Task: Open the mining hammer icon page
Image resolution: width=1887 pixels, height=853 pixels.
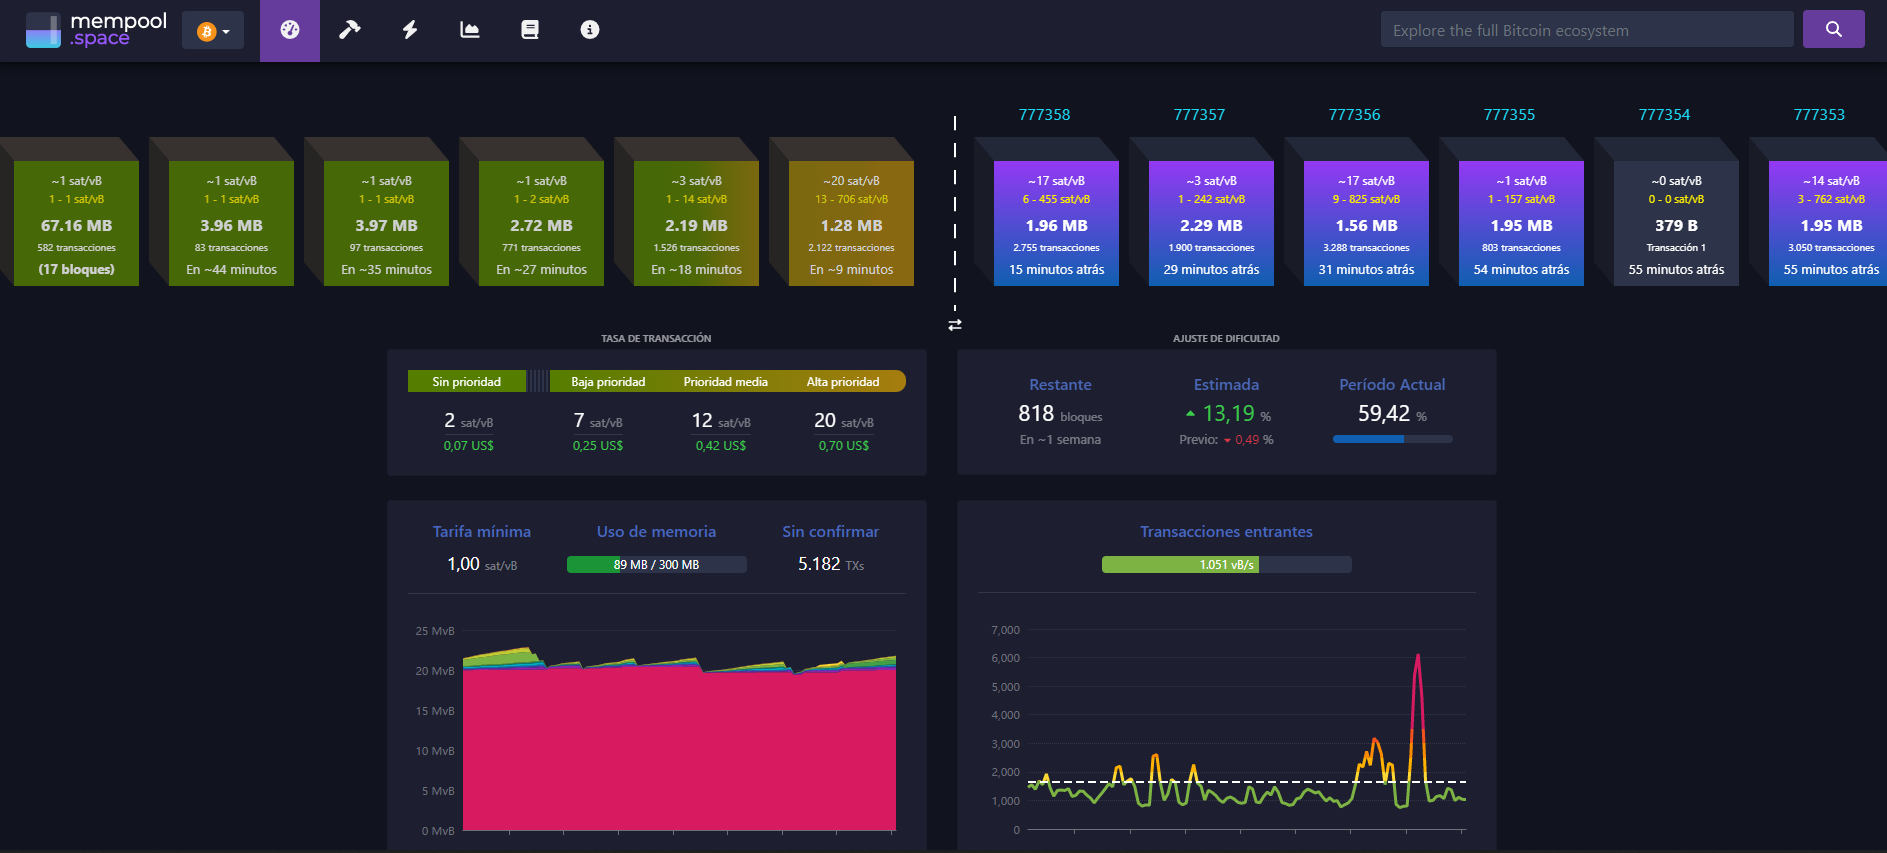Action: tap(349, 30)
